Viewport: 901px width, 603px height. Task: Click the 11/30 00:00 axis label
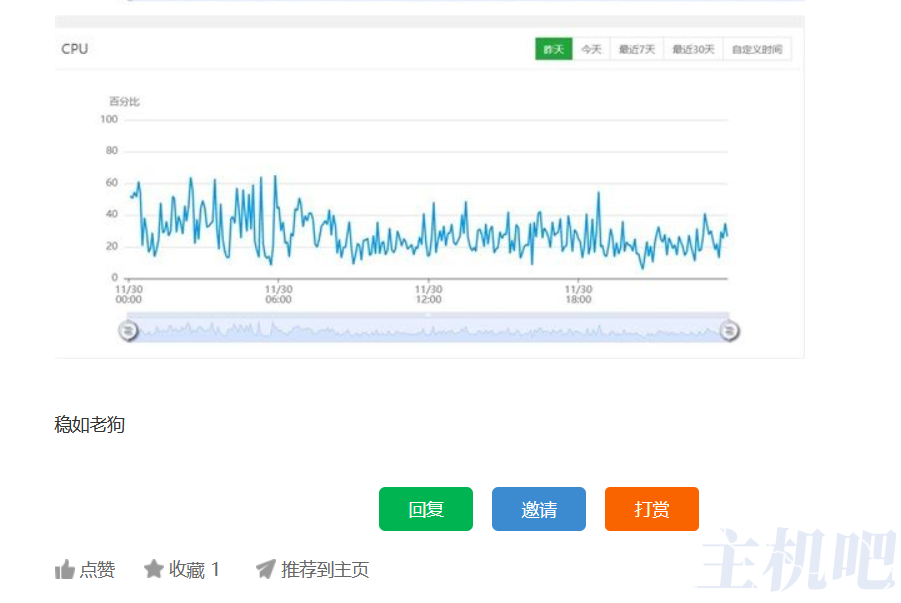pos(129,294)
